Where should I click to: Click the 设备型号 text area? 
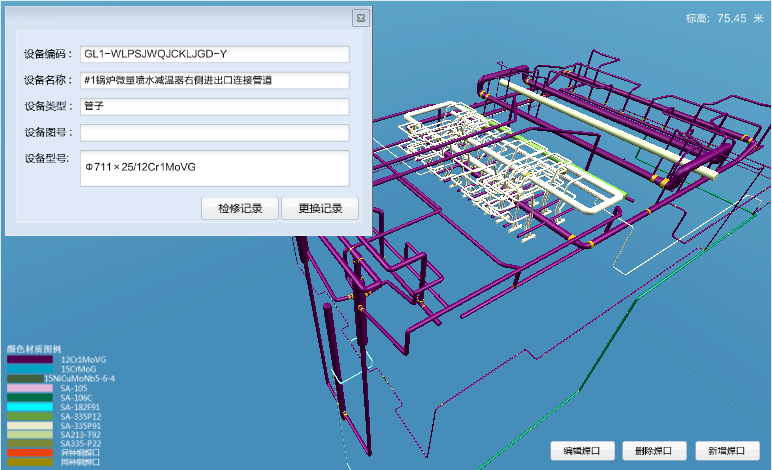click(215, 168)
